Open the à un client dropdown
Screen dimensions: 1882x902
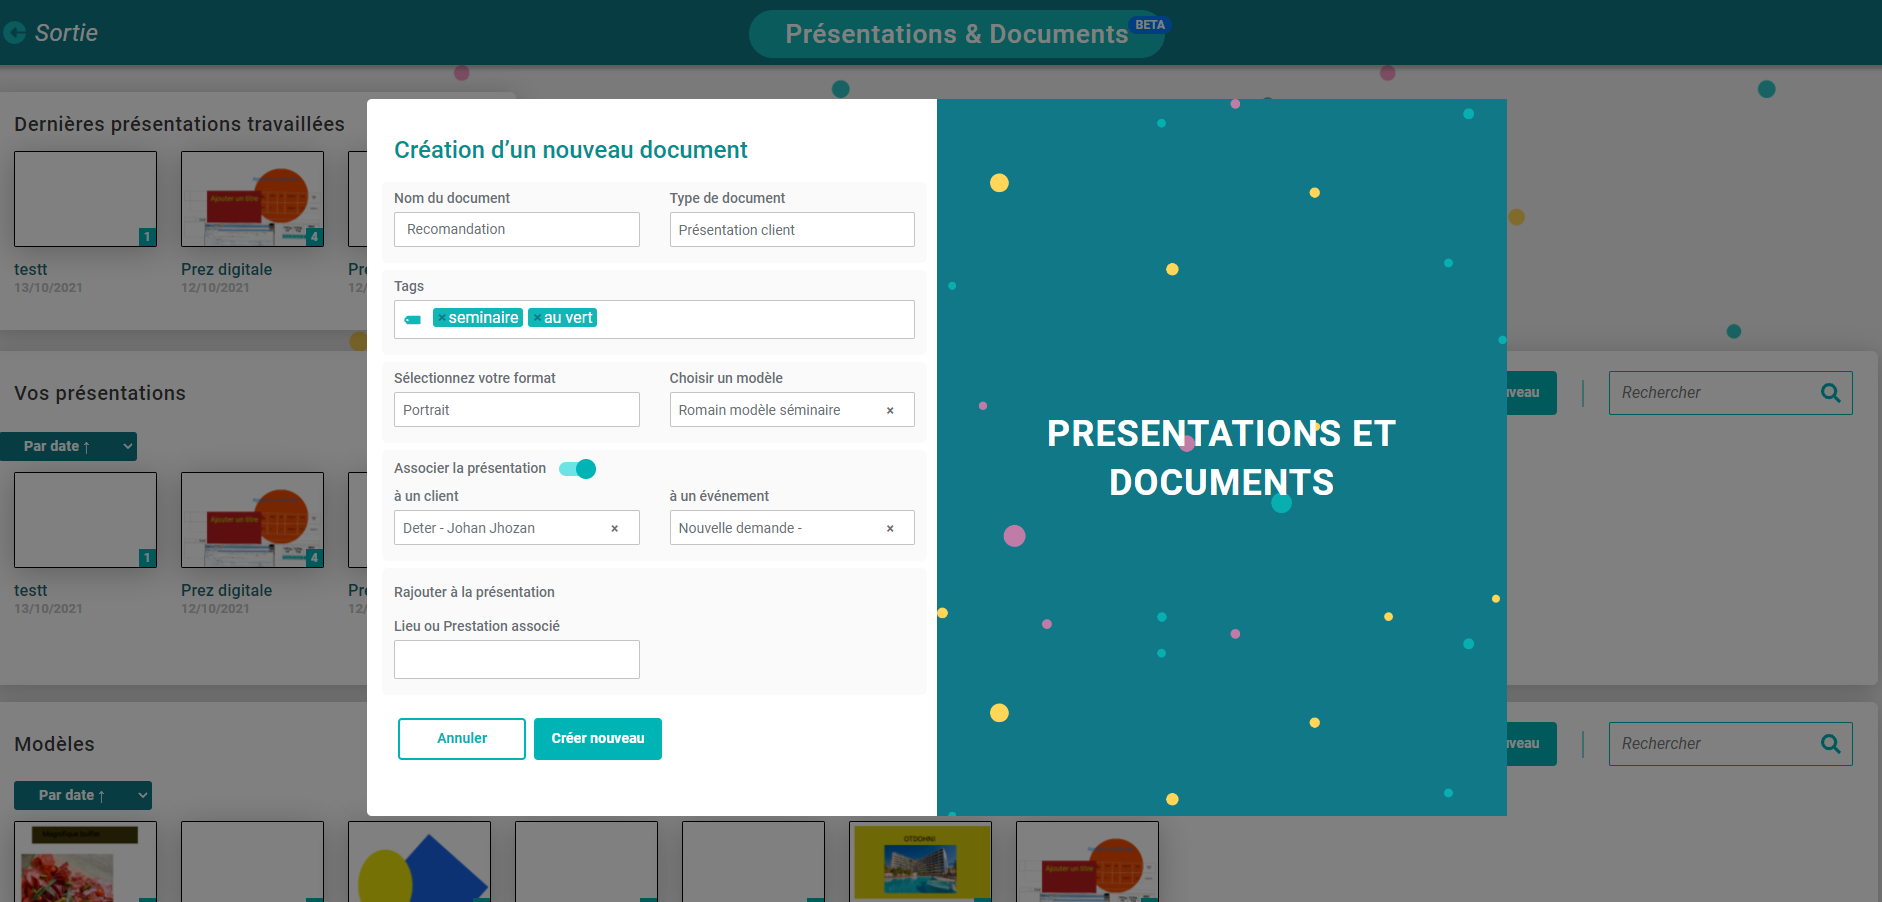point(516,528)
